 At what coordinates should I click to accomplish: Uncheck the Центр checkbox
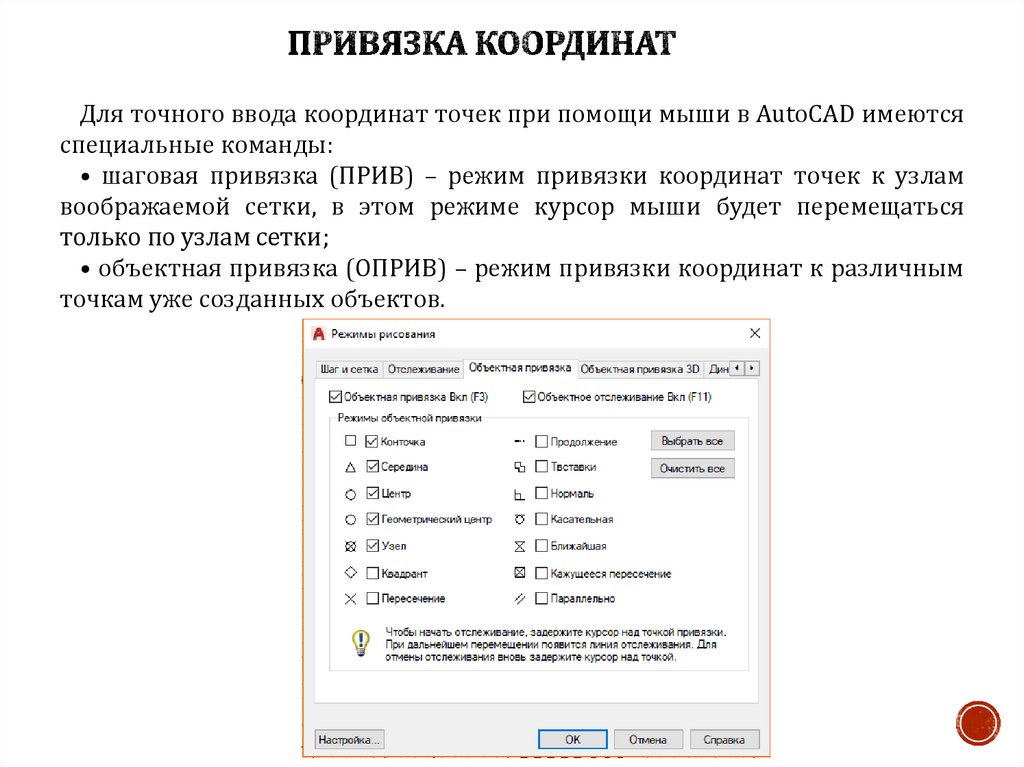(372, 493)
